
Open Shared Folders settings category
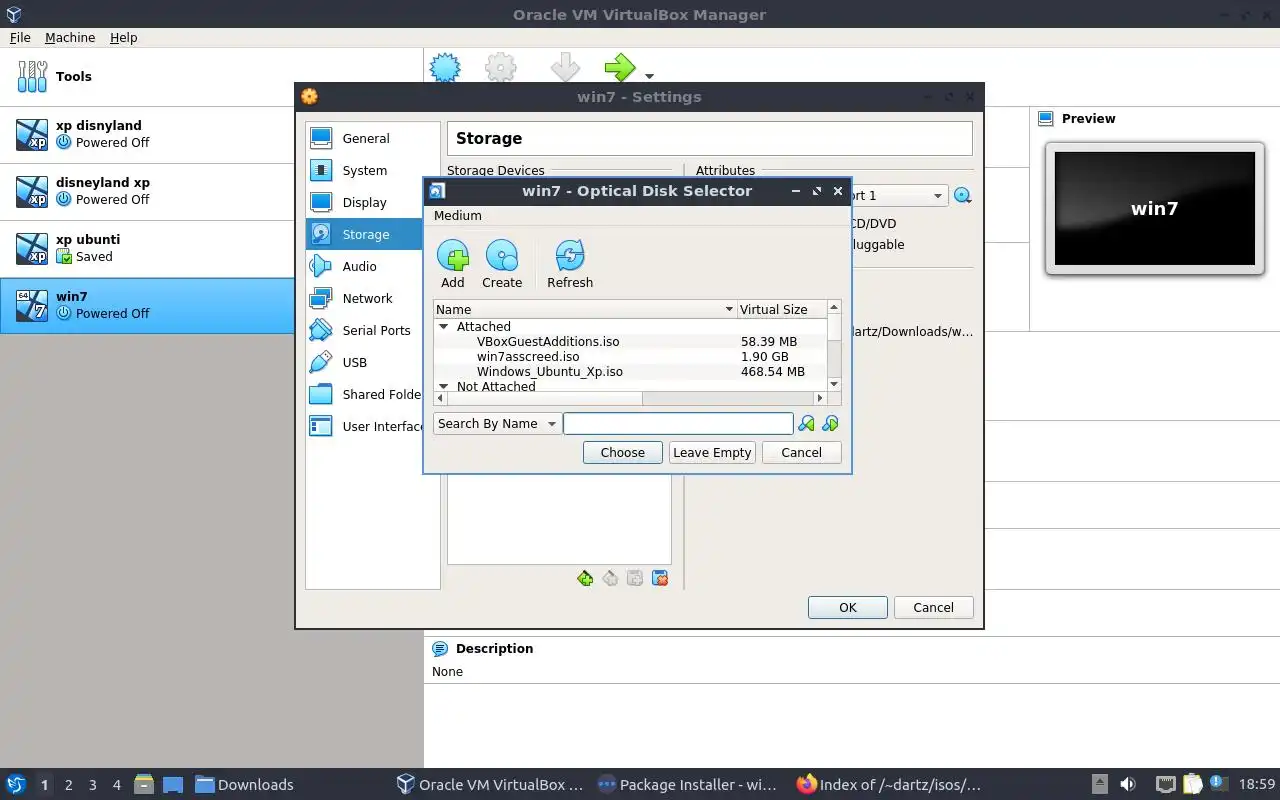365,394
